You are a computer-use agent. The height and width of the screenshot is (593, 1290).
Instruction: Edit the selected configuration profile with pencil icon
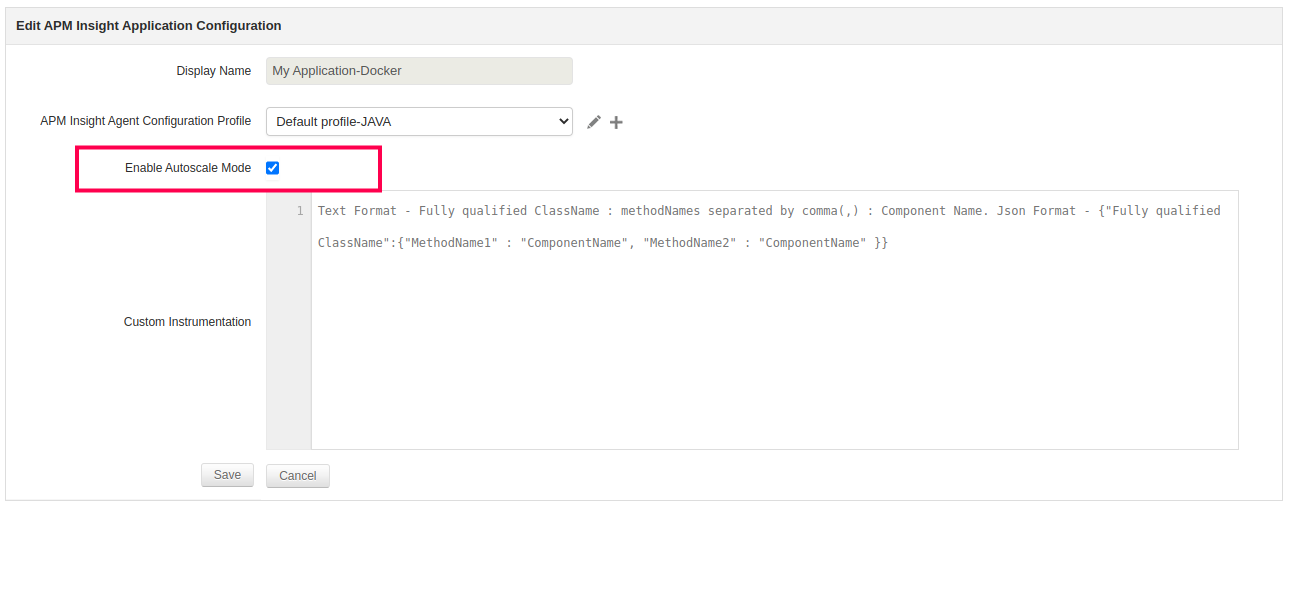594,122
